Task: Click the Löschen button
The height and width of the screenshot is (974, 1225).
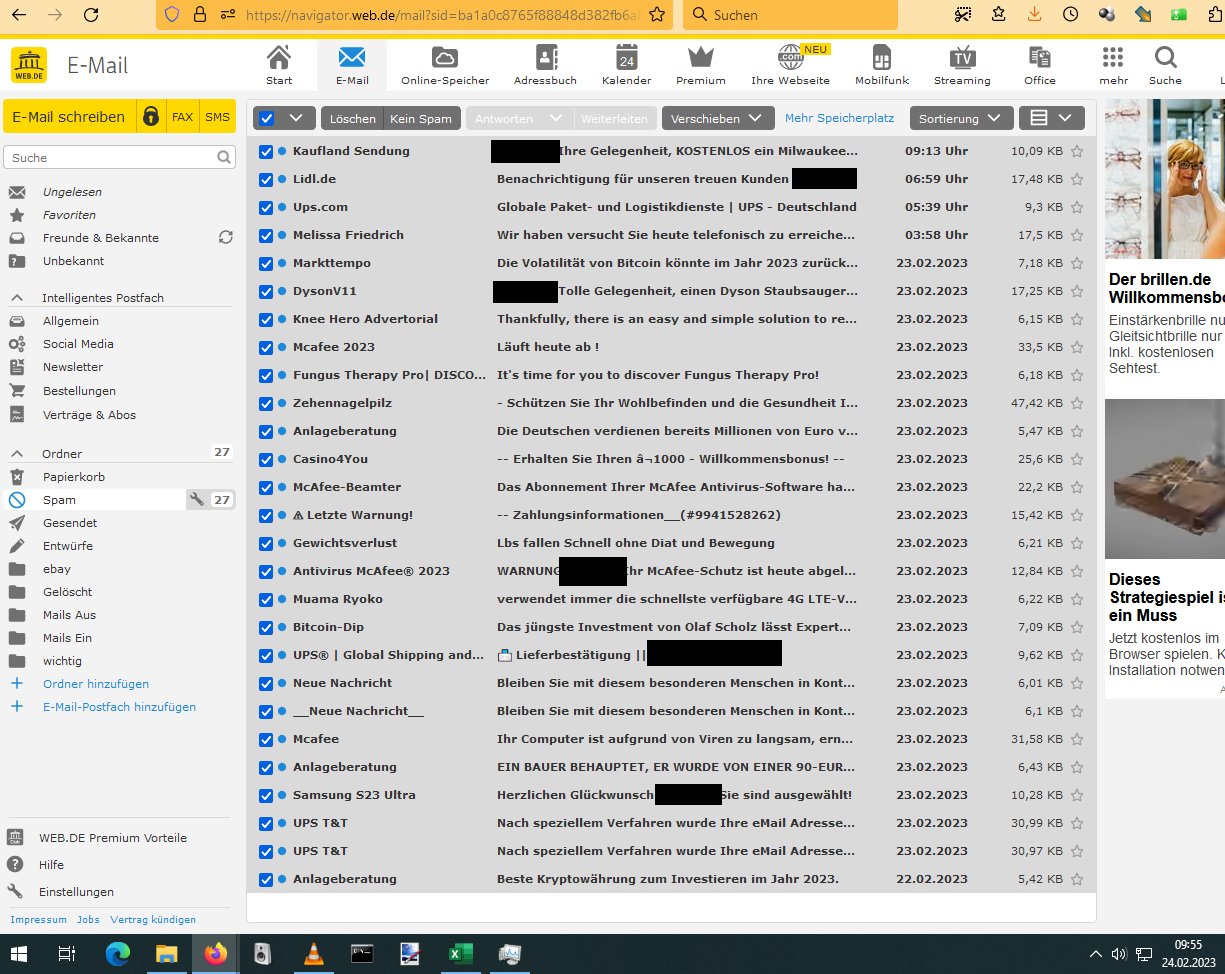Action: tap(352, 118)
